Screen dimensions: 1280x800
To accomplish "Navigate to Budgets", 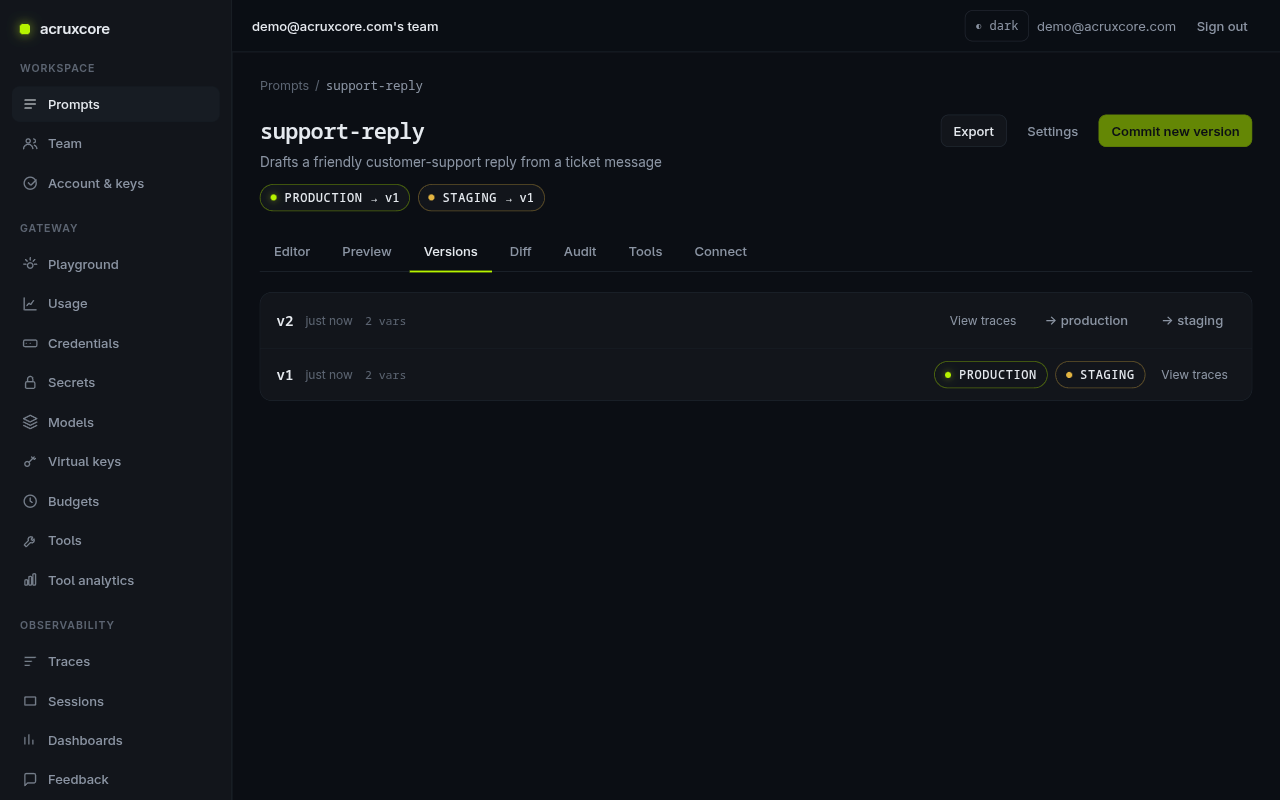I will coord(116,501).
